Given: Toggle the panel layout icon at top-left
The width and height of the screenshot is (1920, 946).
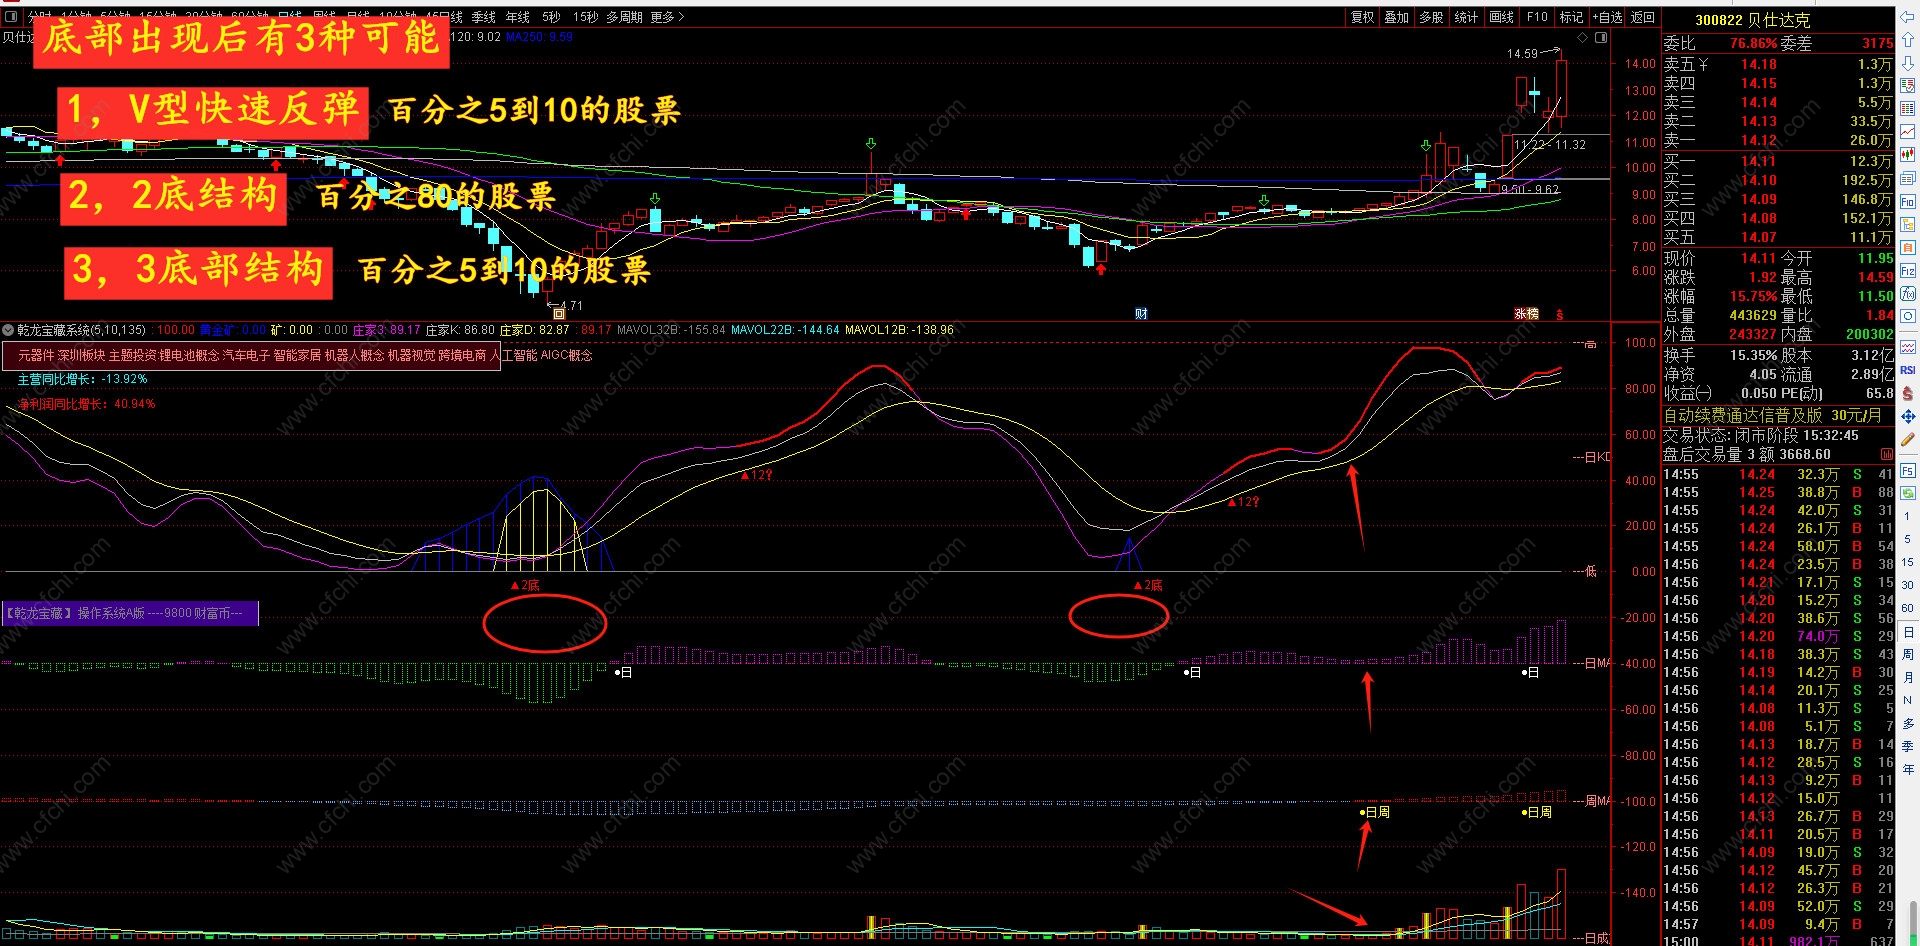Looking at the screenshot, I should [12, 17].
